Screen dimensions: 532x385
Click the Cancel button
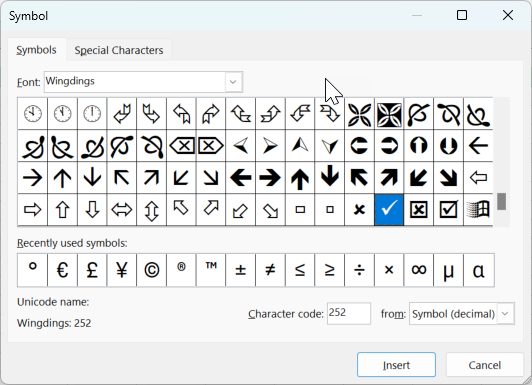[x=484, y=365]
